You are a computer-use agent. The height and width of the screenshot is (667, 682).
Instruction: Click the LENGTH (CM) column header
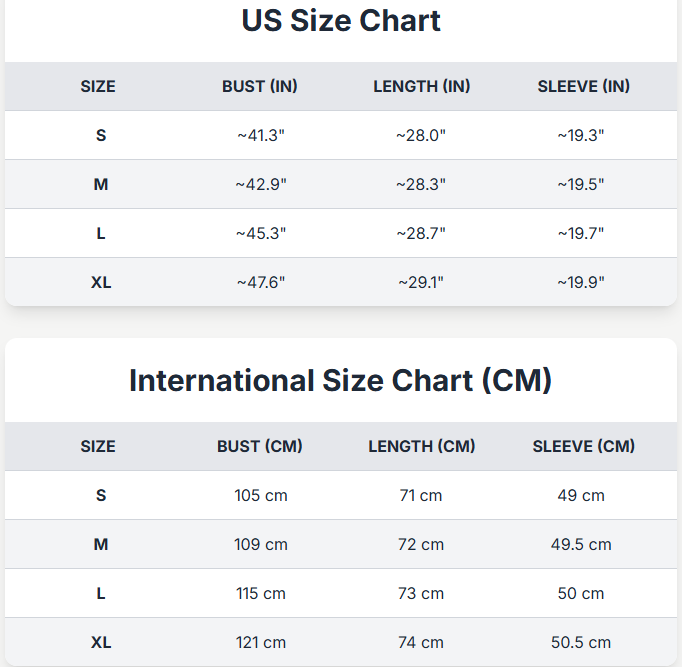click(x=421, y=446)
